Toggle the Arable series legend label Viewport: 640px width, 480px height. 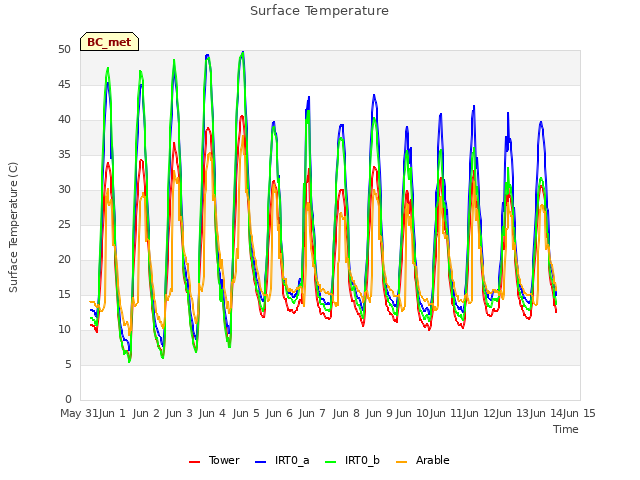click(x=432, y=460)
